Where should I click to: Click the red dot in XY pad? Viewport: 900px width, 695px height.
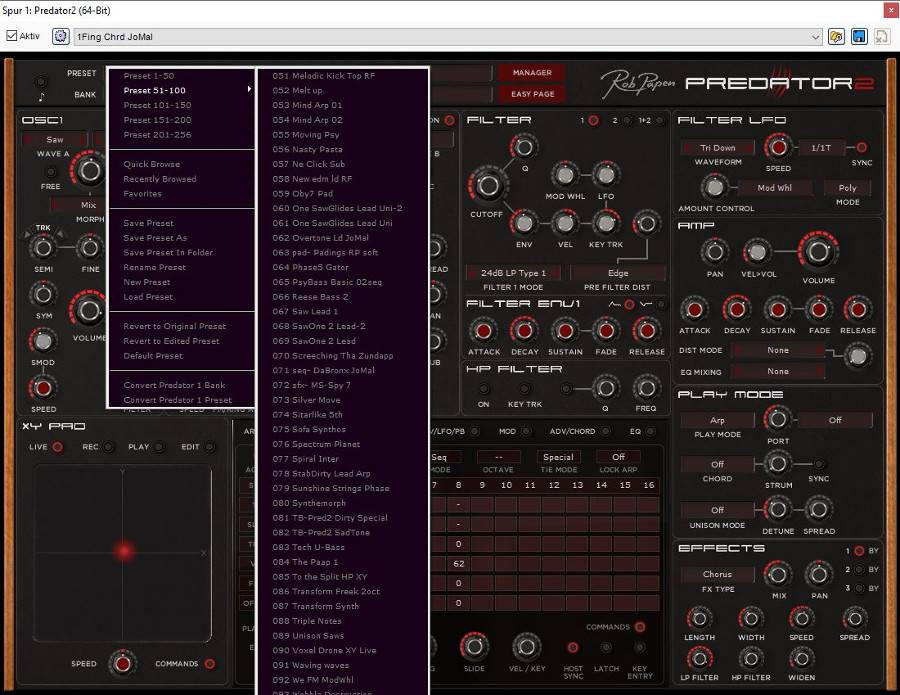[124, 551]
